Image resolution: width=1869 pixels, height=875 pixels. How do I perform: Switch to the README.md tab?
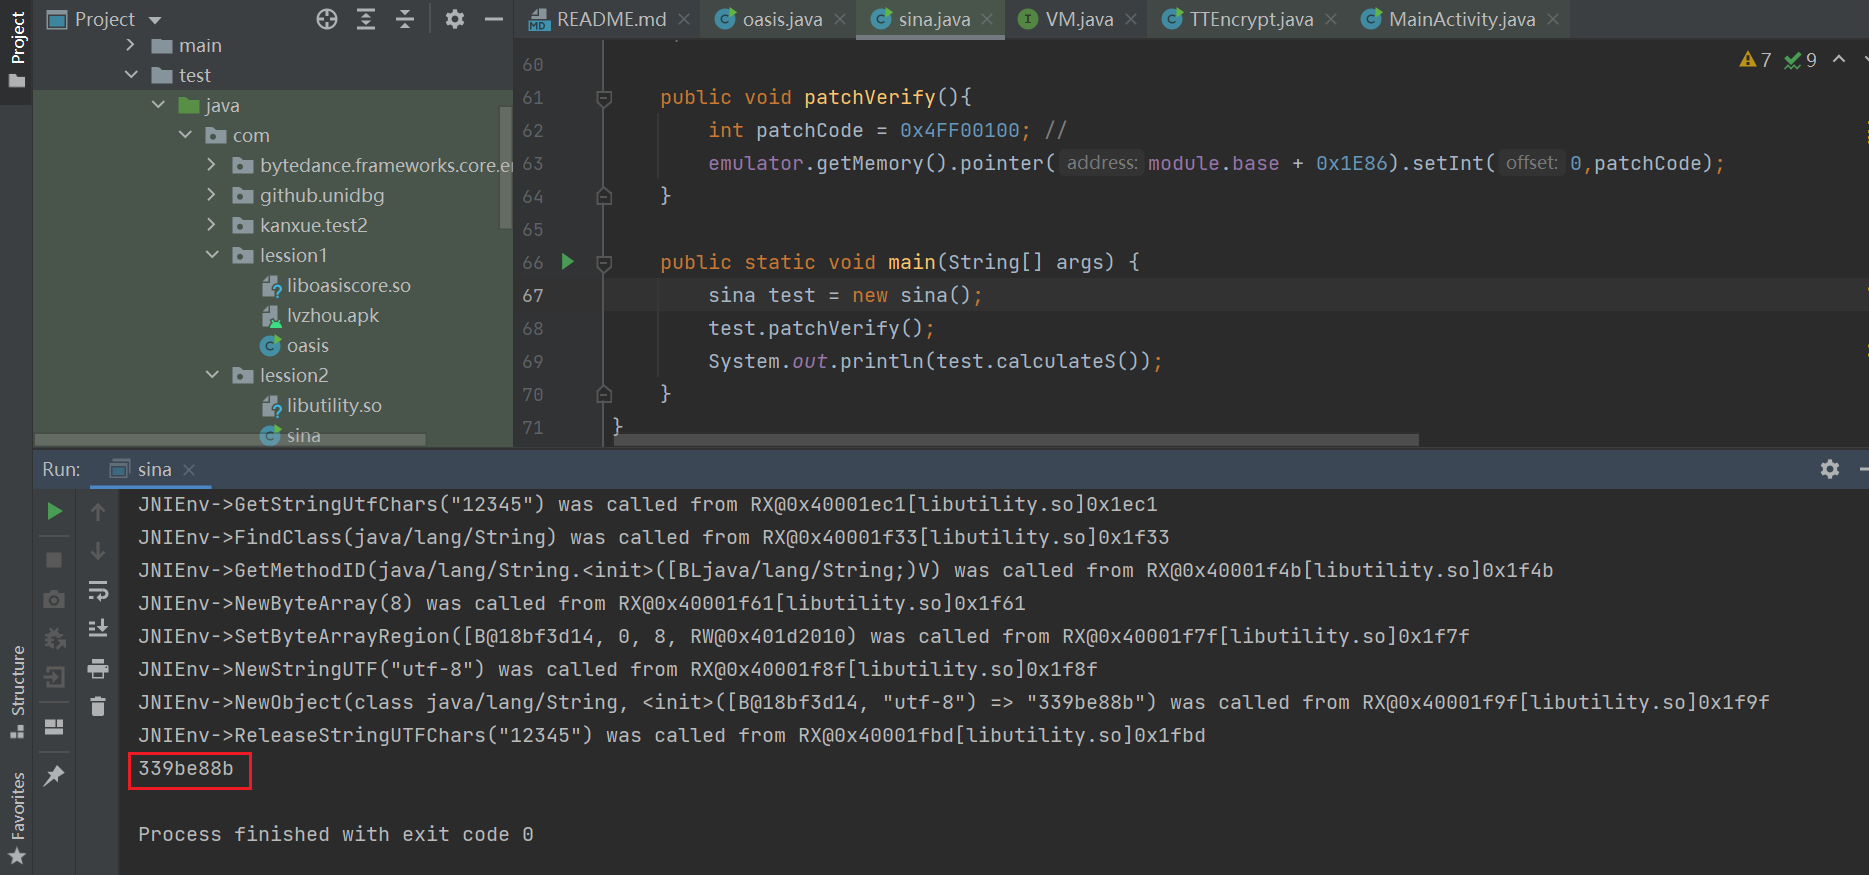coord(611,19)
